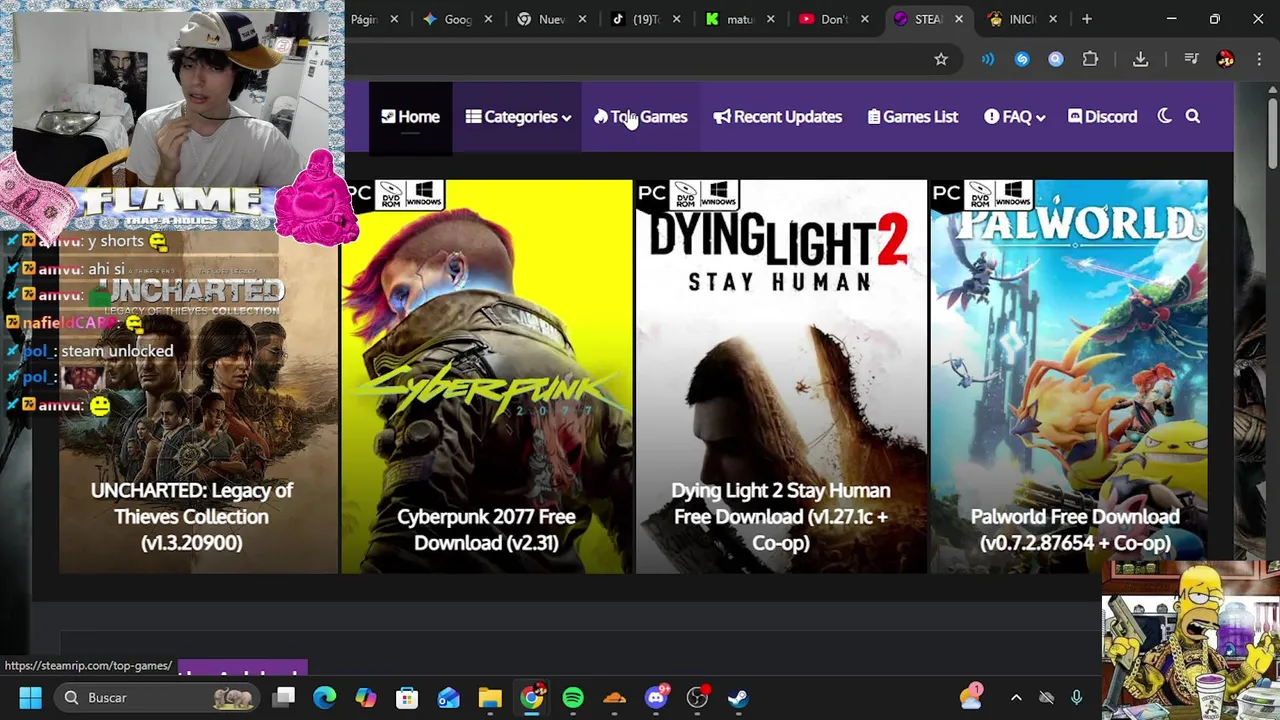Close the STEAMRIP tab
Screen dimensions: 1280x720
point(959,19)
